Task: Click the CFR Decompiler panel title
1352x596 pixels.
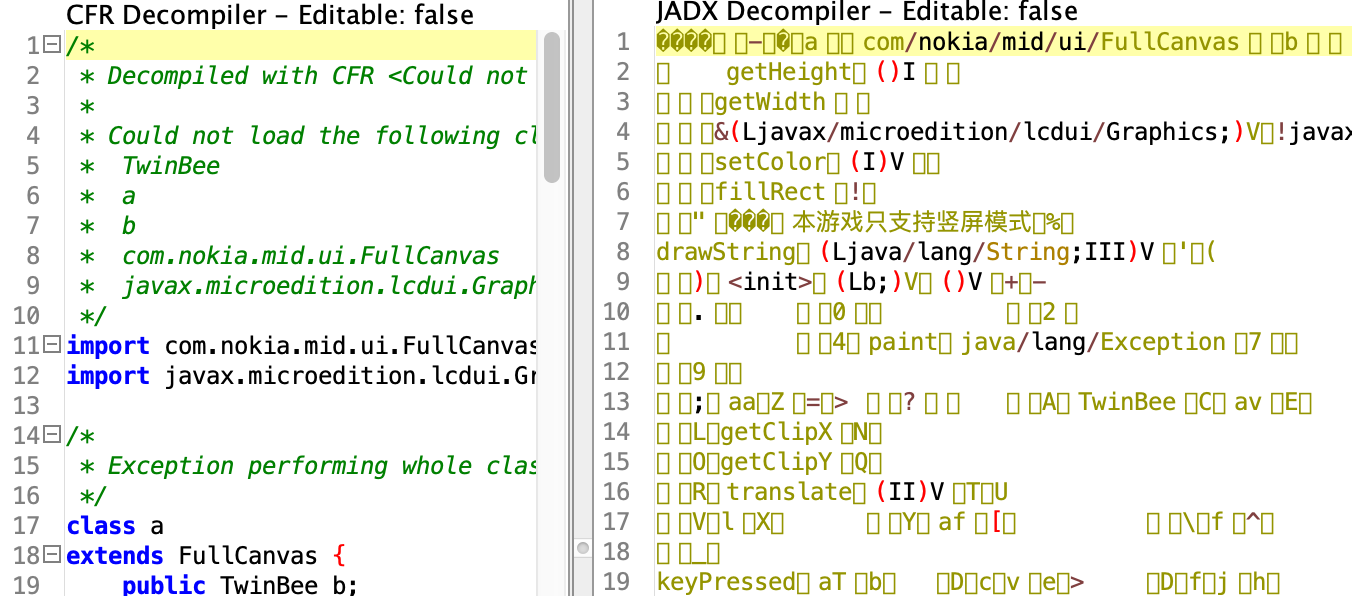Action: click(270, 16)
